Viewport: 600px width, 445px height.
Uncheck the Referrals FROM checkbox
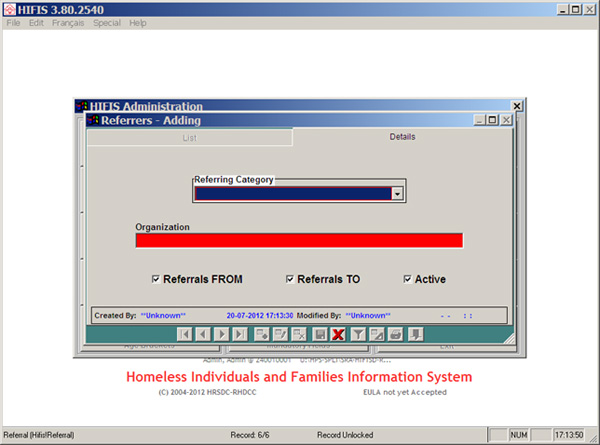pyautogui.click(x=156, y=279)
